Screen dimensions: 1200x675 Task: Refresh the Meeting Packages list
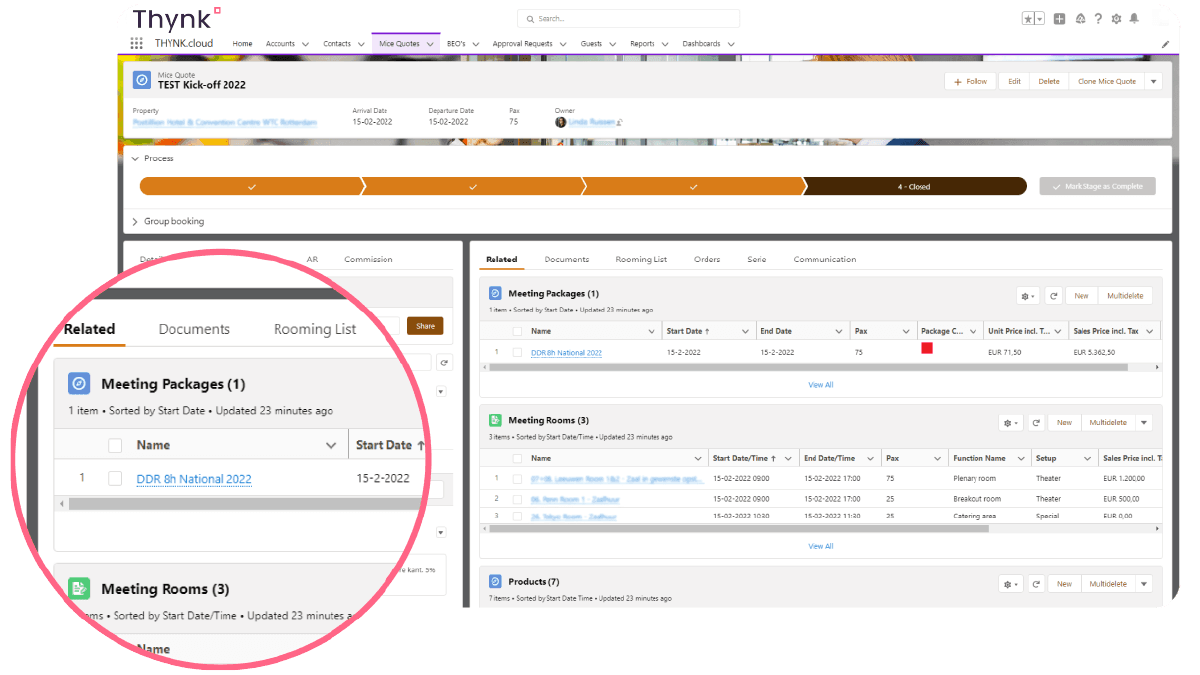point(1053,296)
